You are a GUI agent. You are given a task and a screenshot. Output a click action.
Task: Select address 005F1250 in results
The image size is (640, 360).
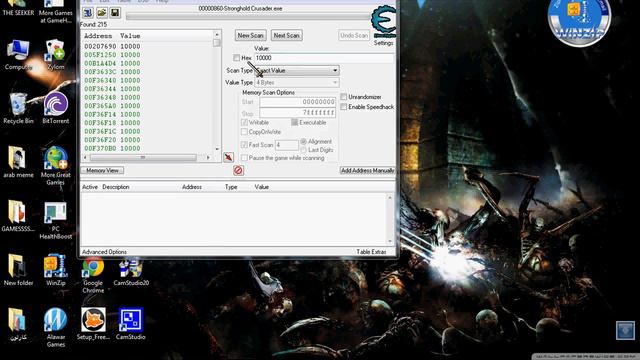coord(112,55)
